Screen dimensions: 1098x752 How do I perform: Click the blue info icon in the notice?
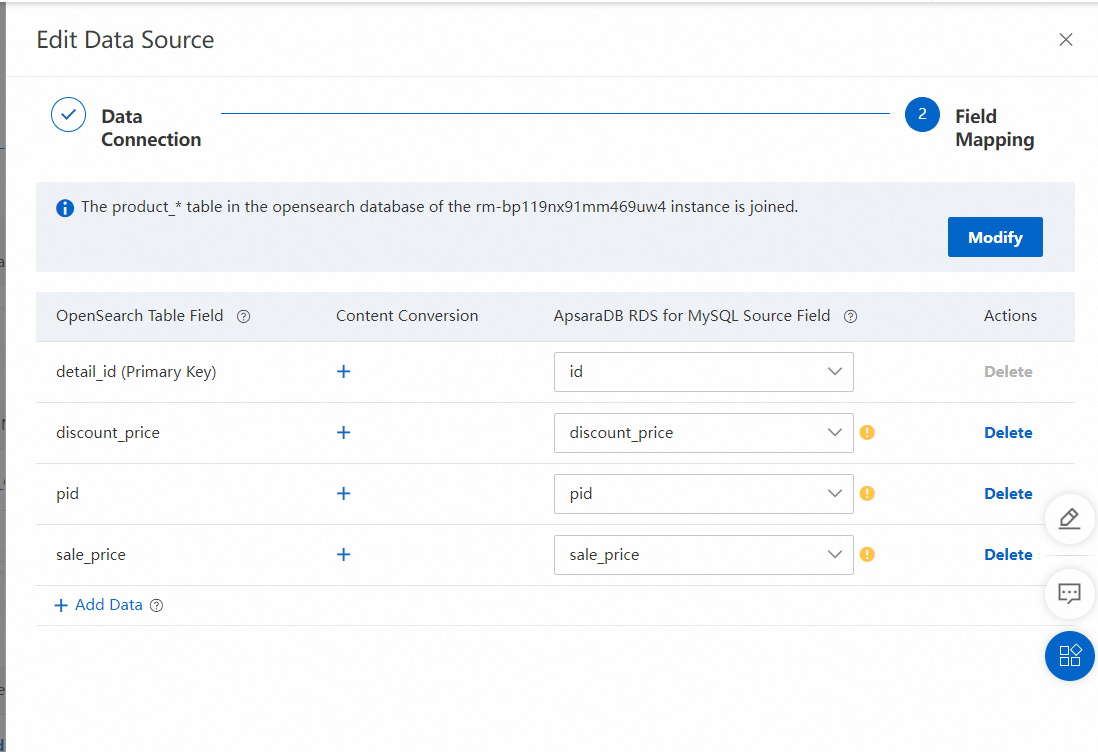(65, 208)
